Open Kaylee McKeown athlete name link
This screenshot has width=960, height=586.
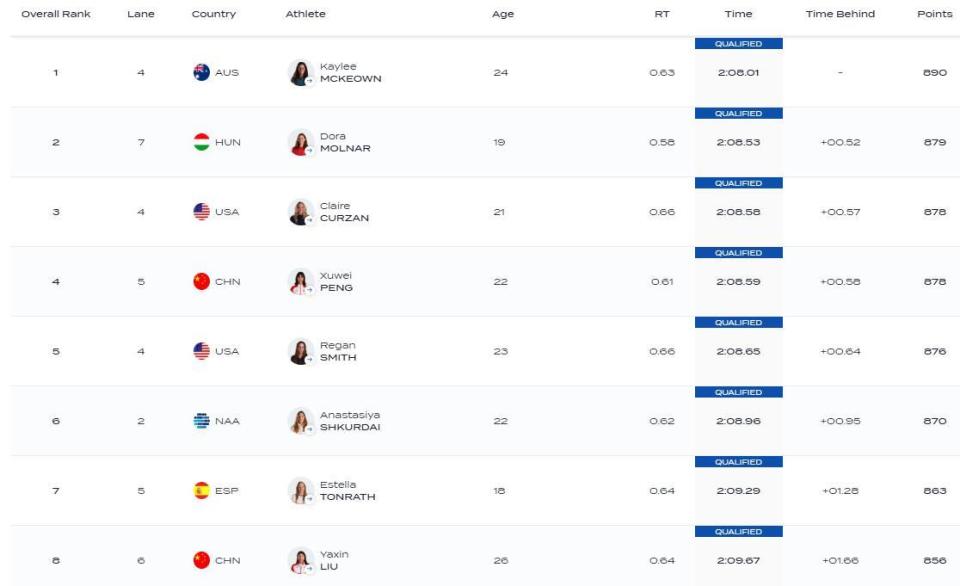(x=350, y=72)
